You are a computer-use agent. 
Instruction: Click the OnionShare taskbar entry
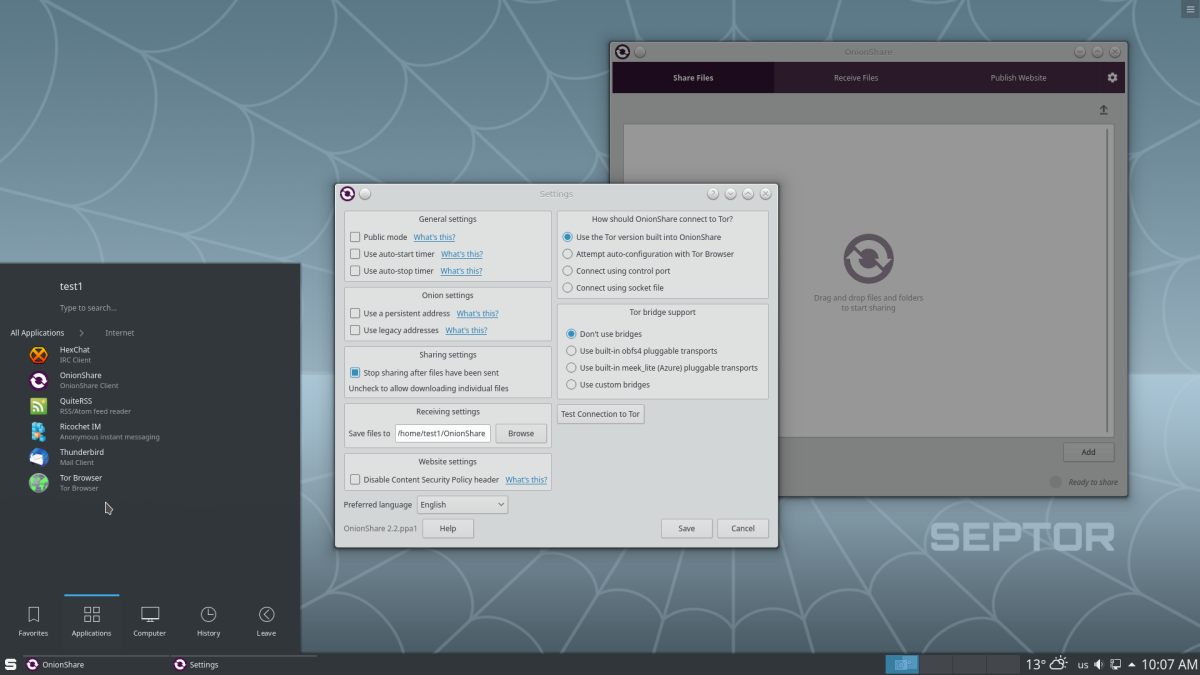(x=95, y=664)
